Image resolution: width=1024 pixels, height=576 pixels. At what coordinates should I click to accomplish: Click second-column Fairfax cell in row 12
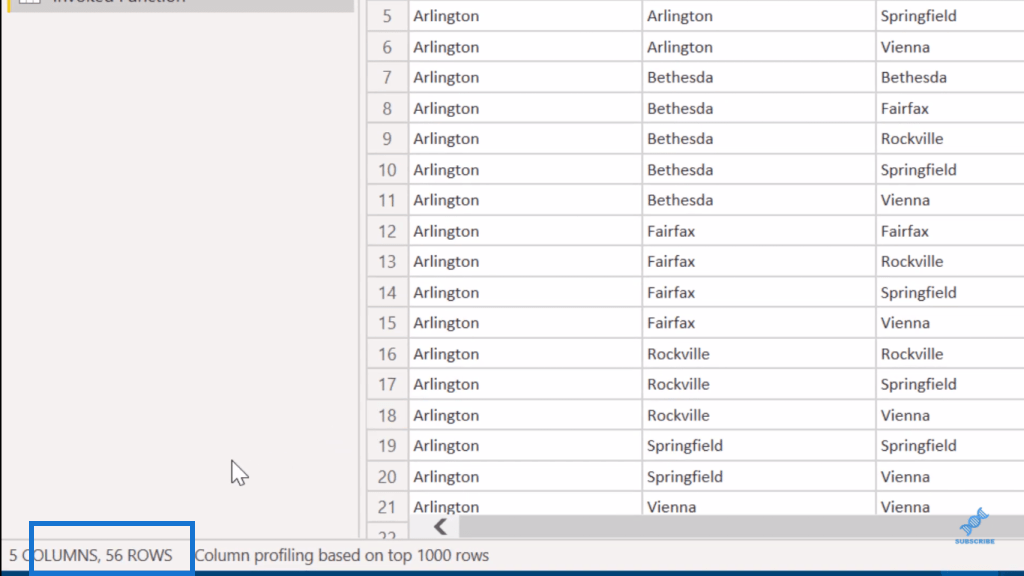[x=759, y=231]
